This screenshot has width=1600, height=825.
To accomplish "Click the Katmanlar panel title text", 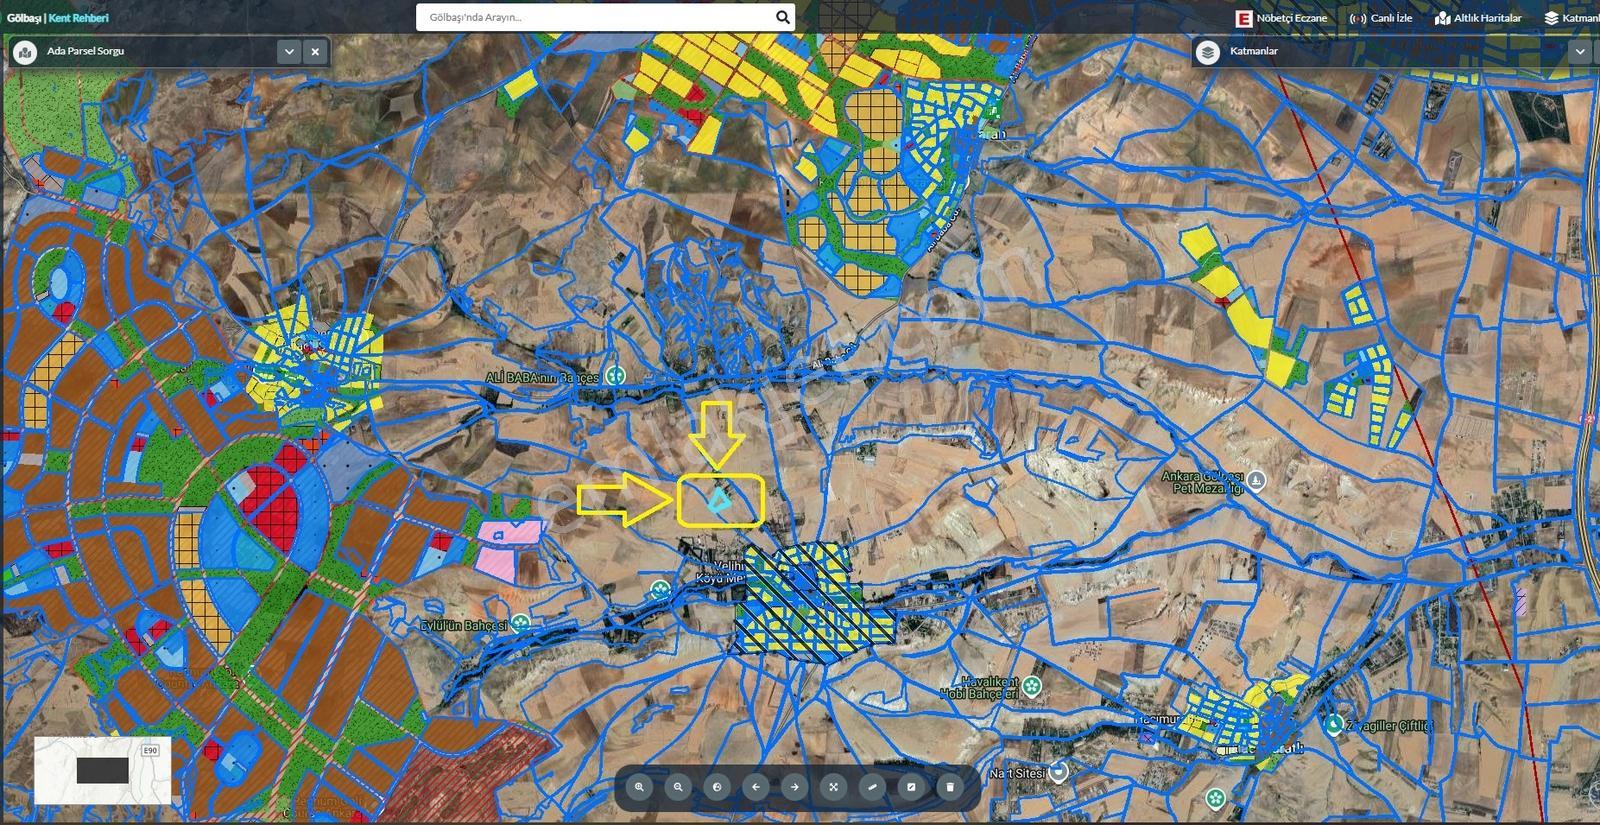I will tap(1254, 51).
